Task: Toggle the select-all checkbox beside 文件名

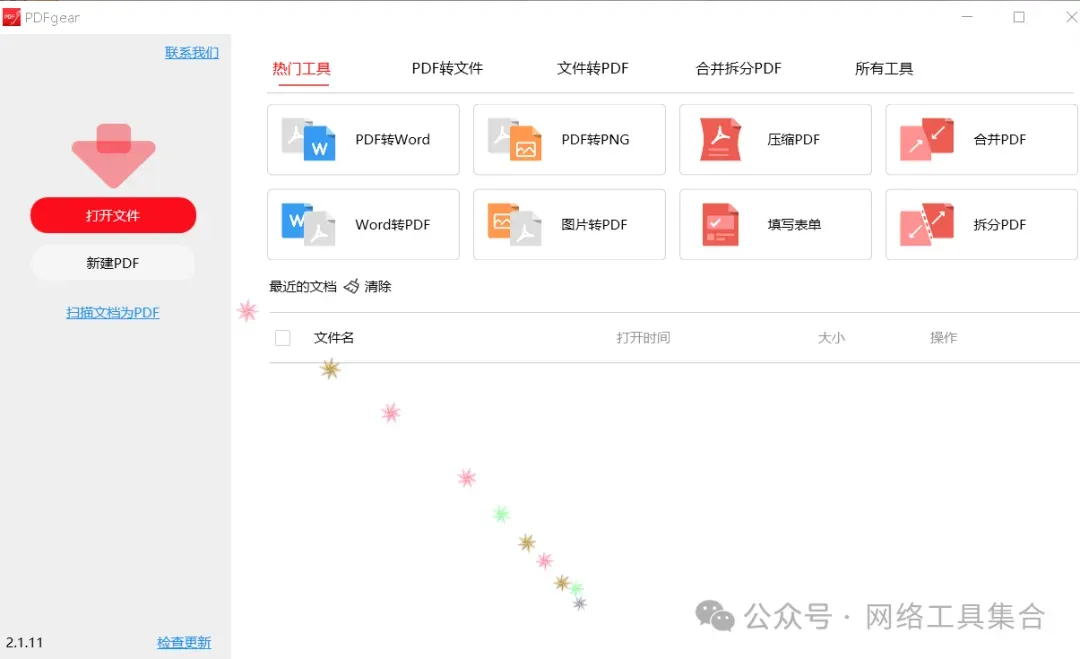Action: [282, 338]
